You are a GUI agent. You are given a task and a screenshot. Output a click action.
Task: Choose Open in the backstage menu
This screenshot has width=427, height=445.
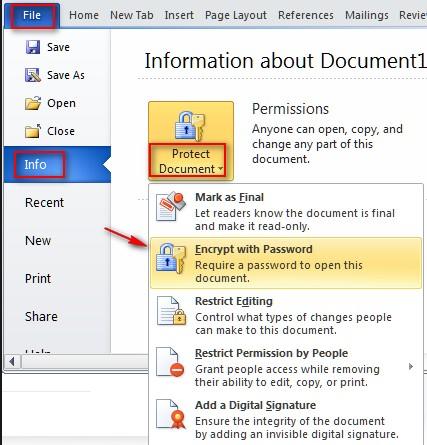[x=57, y=103]
